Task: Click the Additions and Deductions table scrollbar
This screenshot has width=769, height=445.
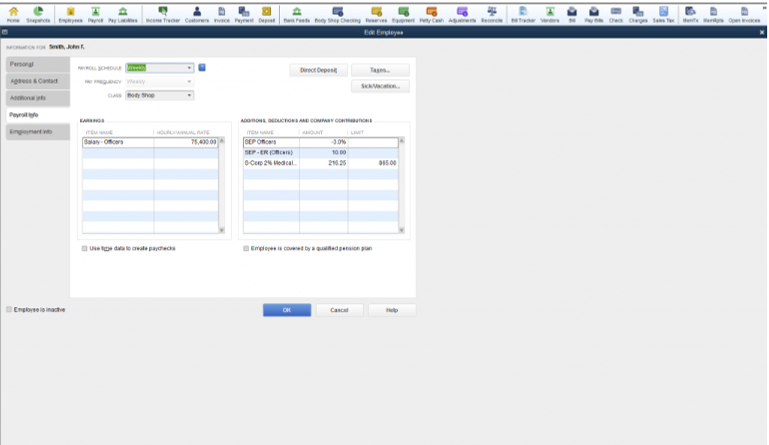Action: [x=402, y=185]
